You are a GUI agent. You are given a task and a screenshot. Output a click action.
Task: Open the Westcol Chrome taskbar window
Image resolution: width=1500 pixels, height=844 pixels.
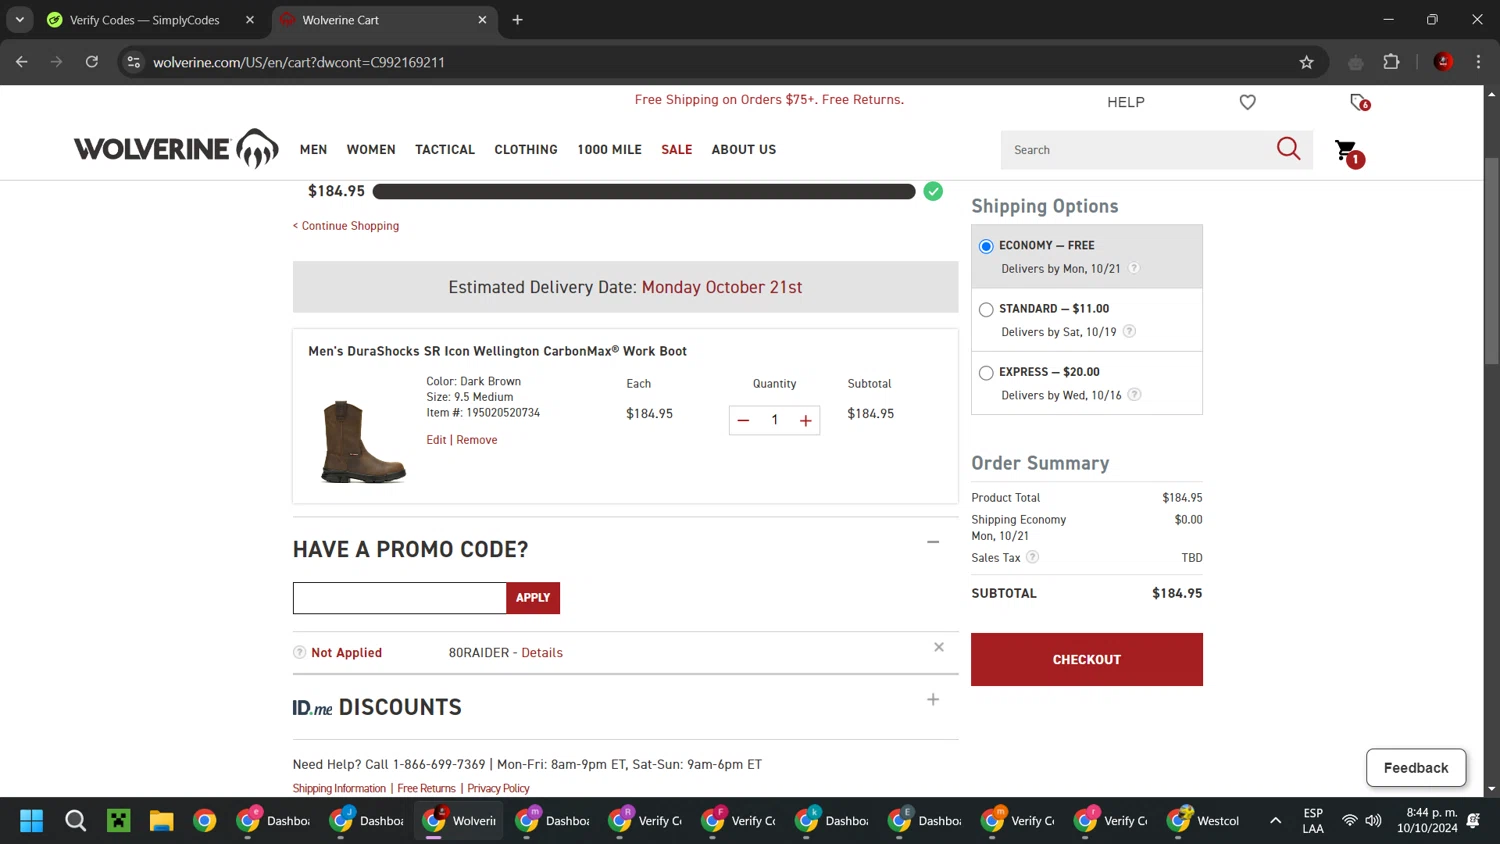click(x=1203, y=821)
